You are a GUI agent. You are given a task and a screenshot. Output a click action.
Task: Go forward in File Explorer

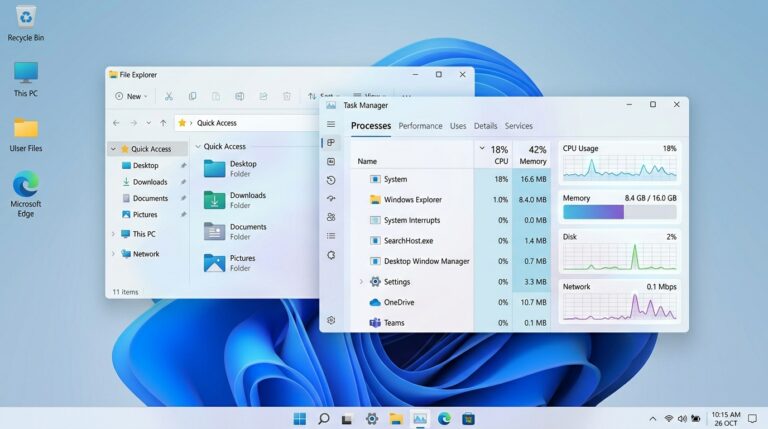(133, 123)
